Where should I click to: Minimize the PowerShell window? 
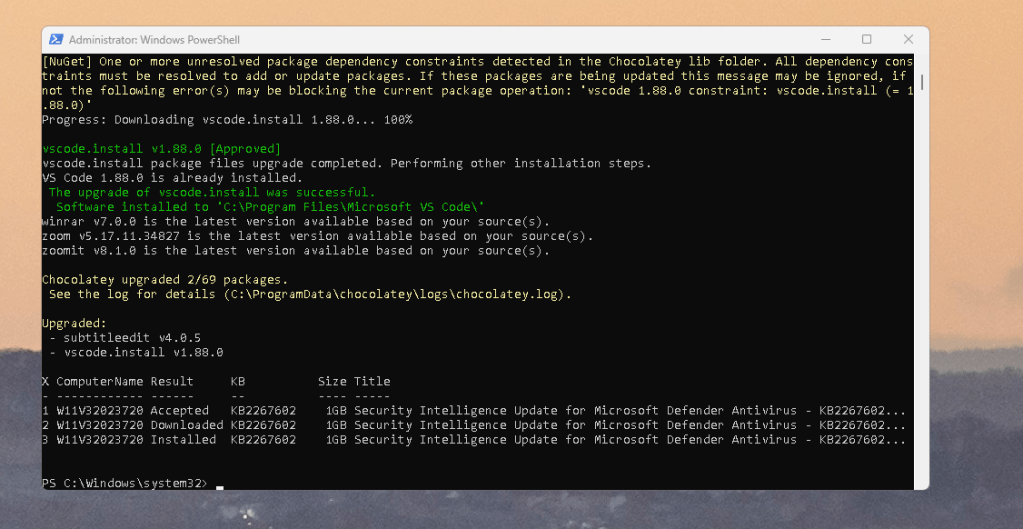(x=825, y=40)
